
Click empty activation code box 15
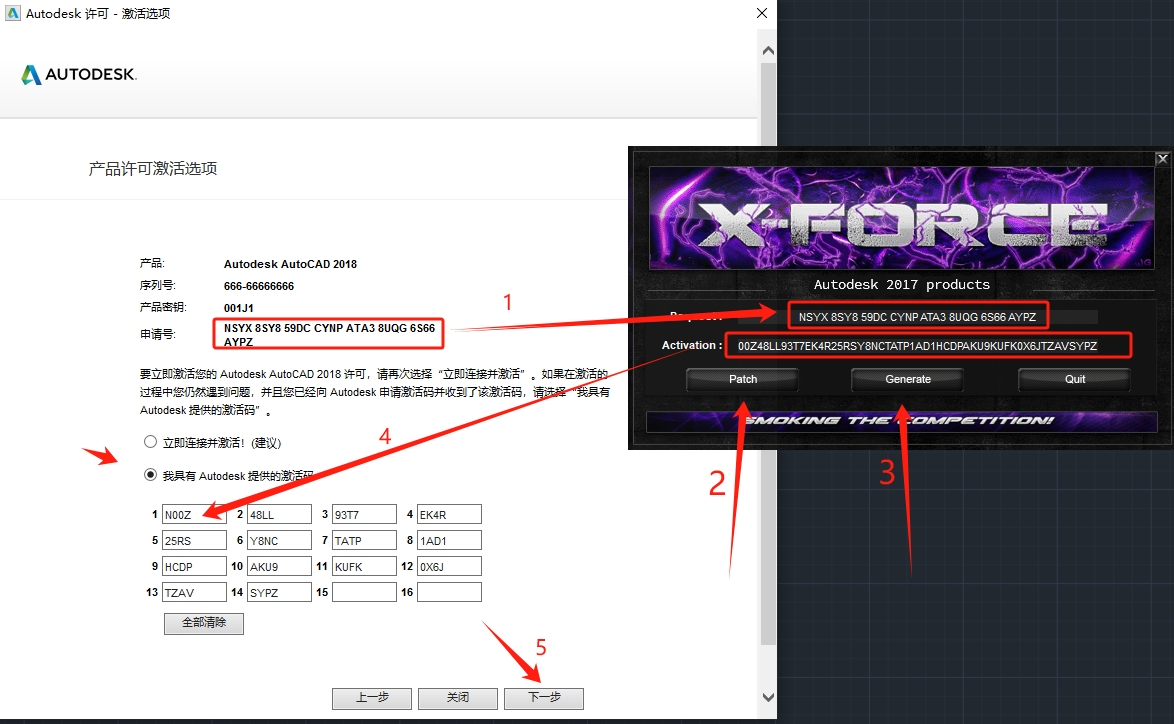(364, 591)
